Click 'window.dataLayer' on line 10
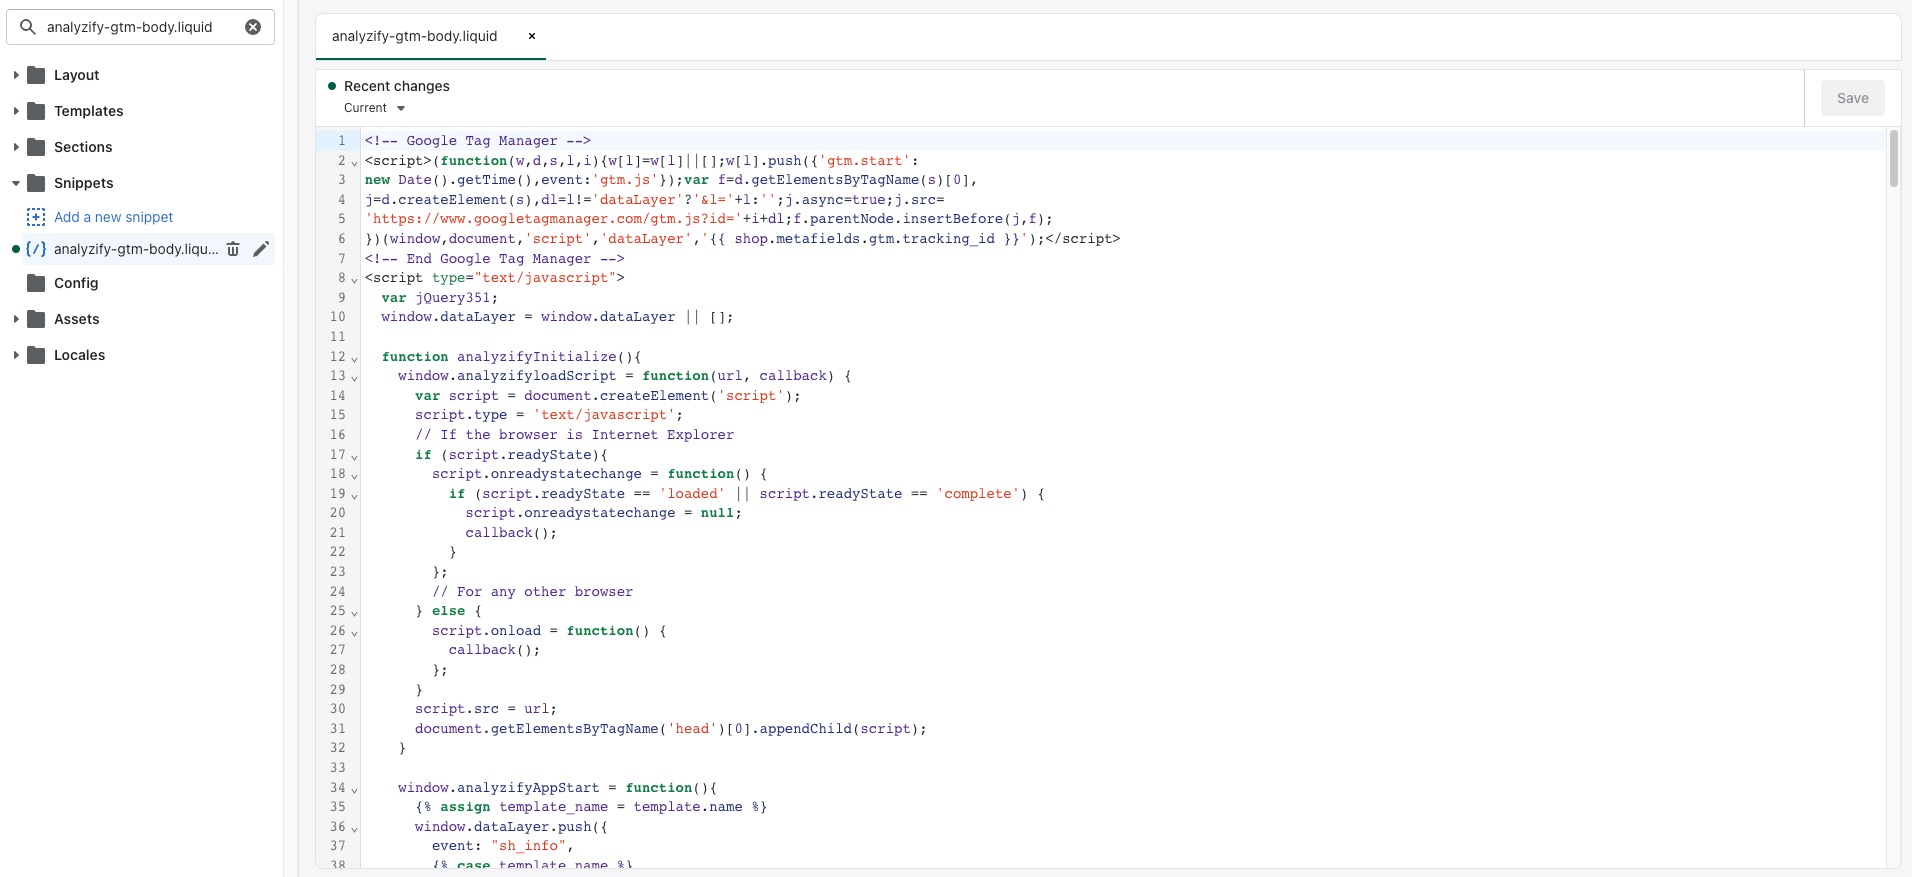 448,317
